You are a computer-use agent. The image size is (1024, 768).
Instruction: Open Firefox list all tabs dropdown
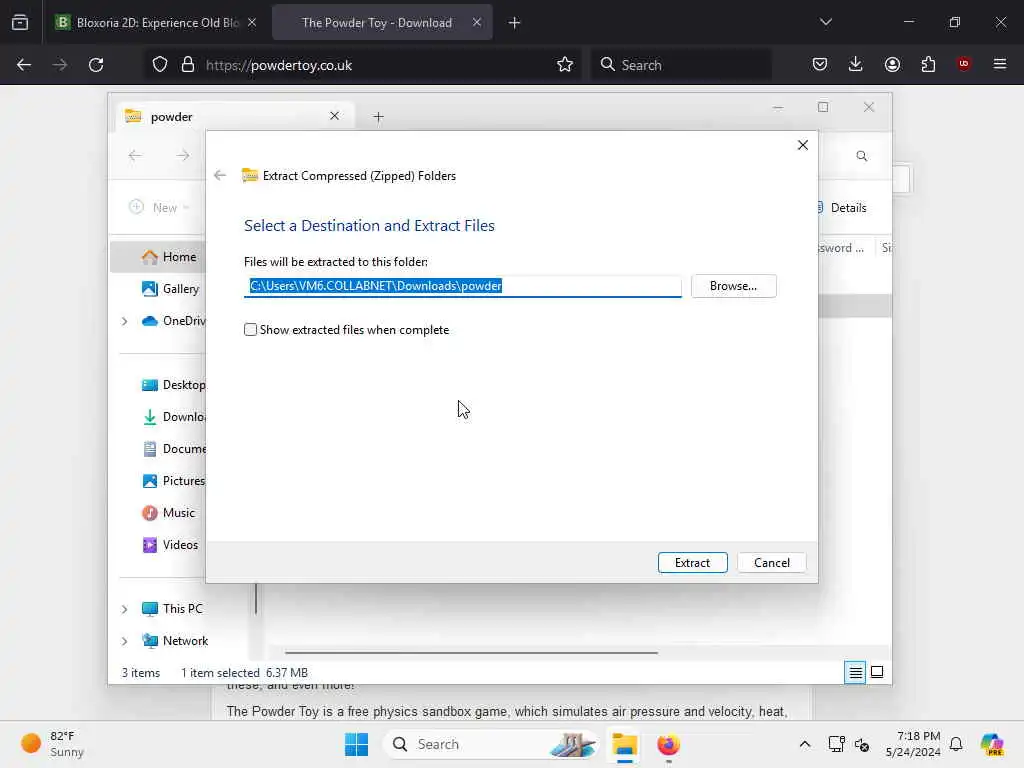coord(825,22)
